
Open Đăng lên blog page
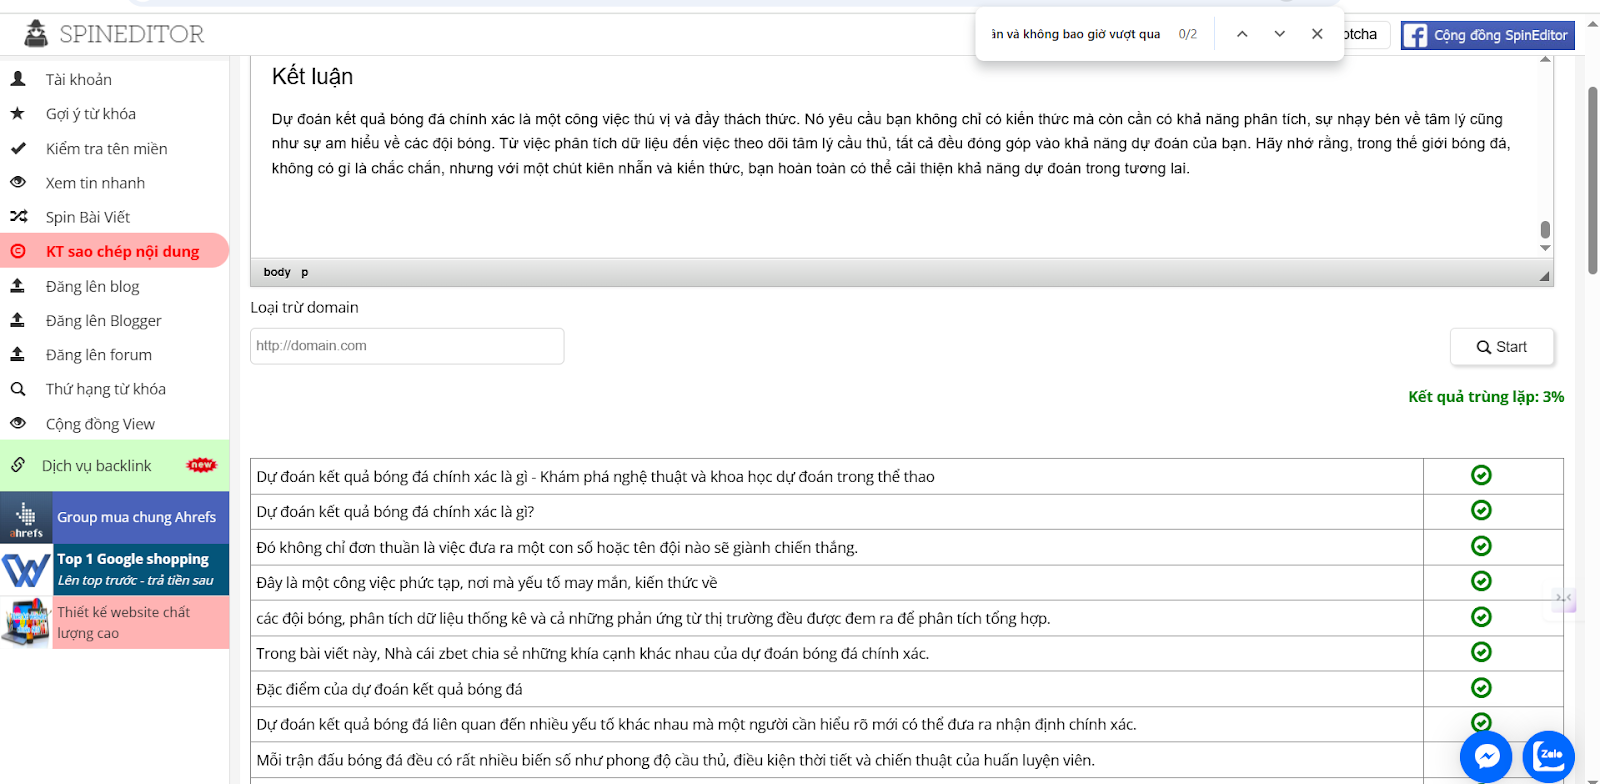[92, 286]
